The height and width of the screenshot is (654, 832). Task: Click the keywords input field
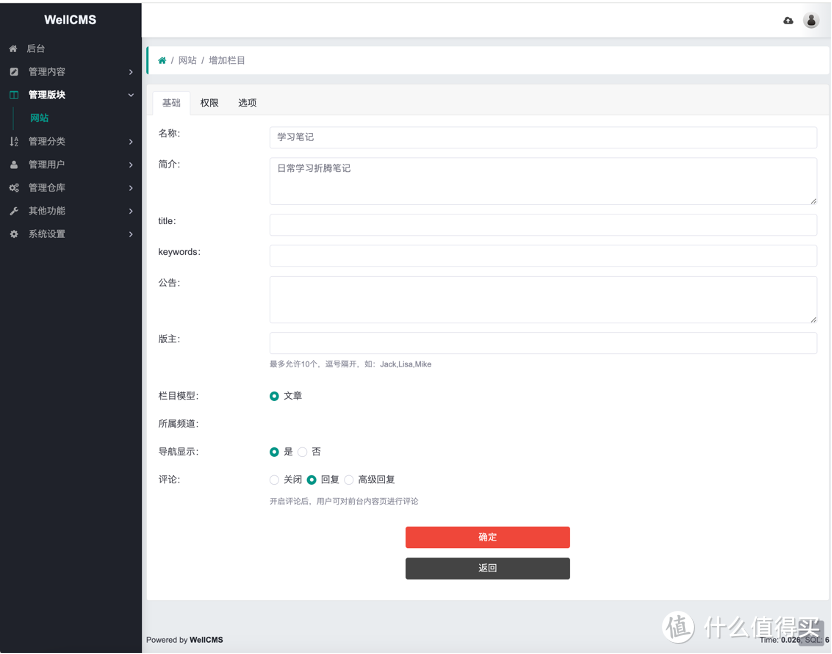pos(543,256)
